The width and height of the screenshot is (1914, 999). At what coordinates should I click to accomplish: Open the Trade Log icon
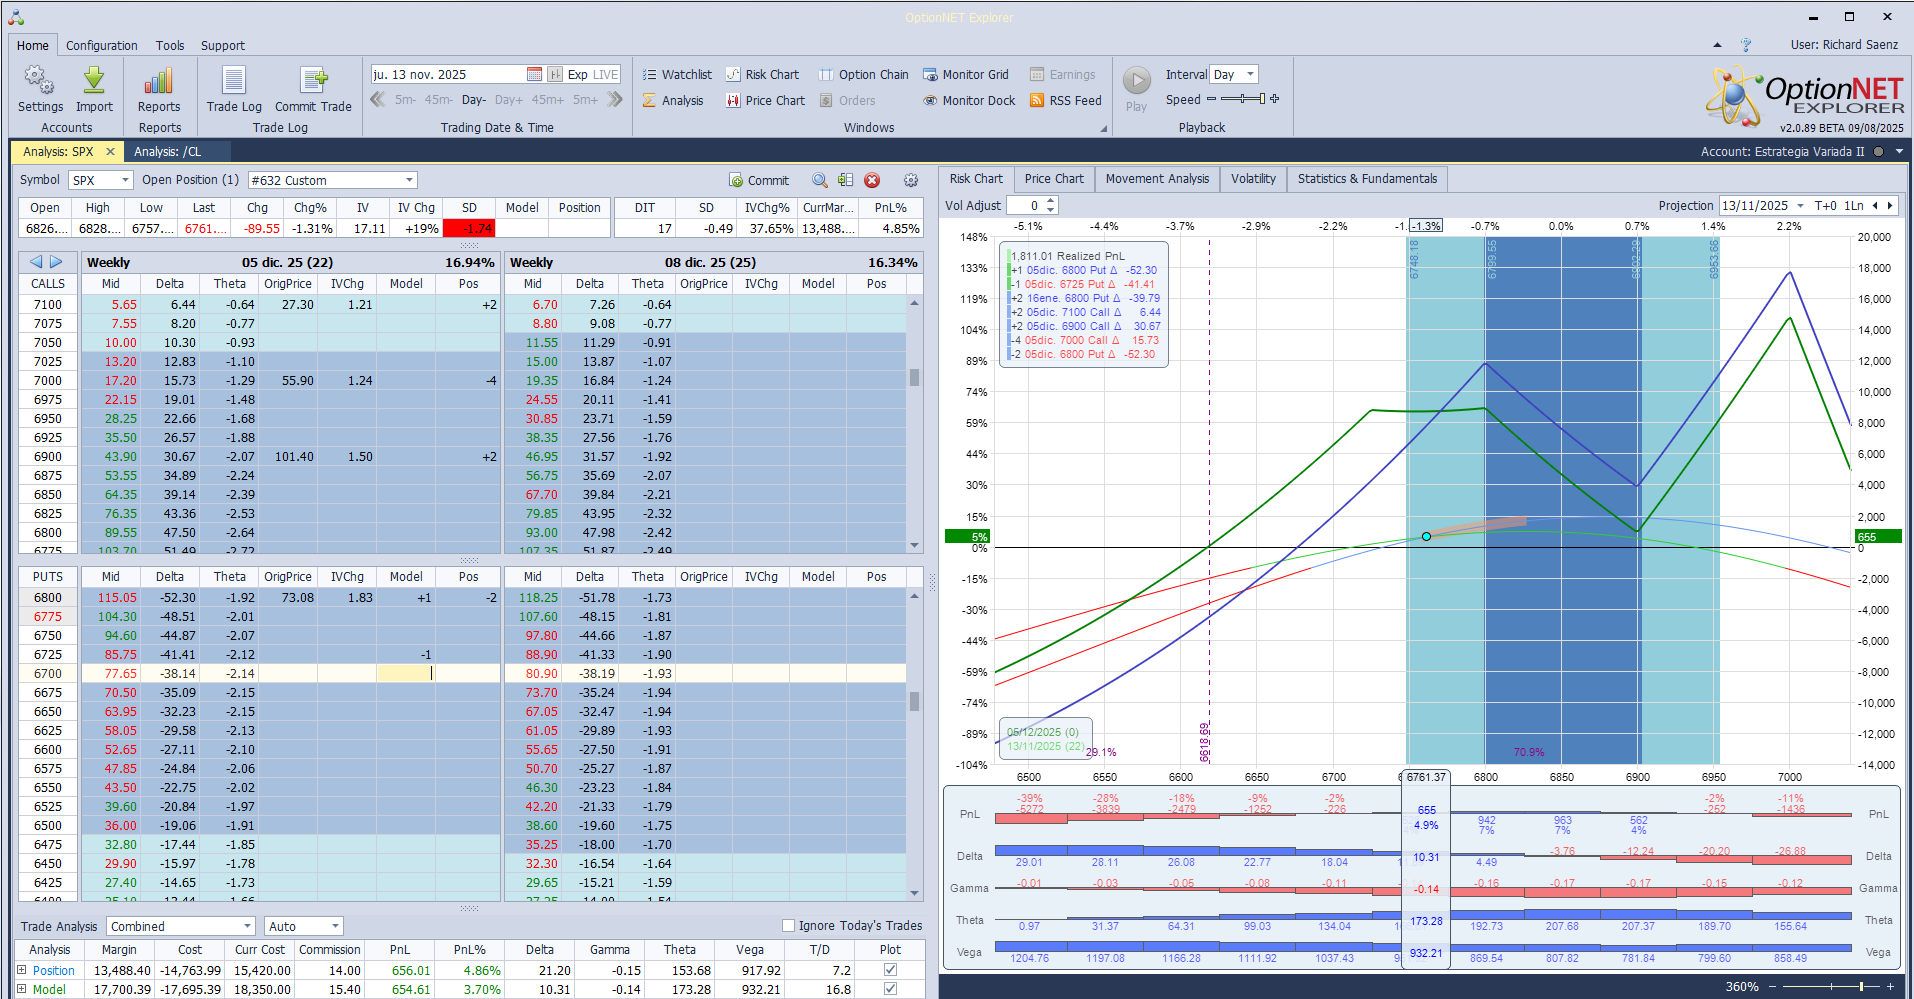234,81
